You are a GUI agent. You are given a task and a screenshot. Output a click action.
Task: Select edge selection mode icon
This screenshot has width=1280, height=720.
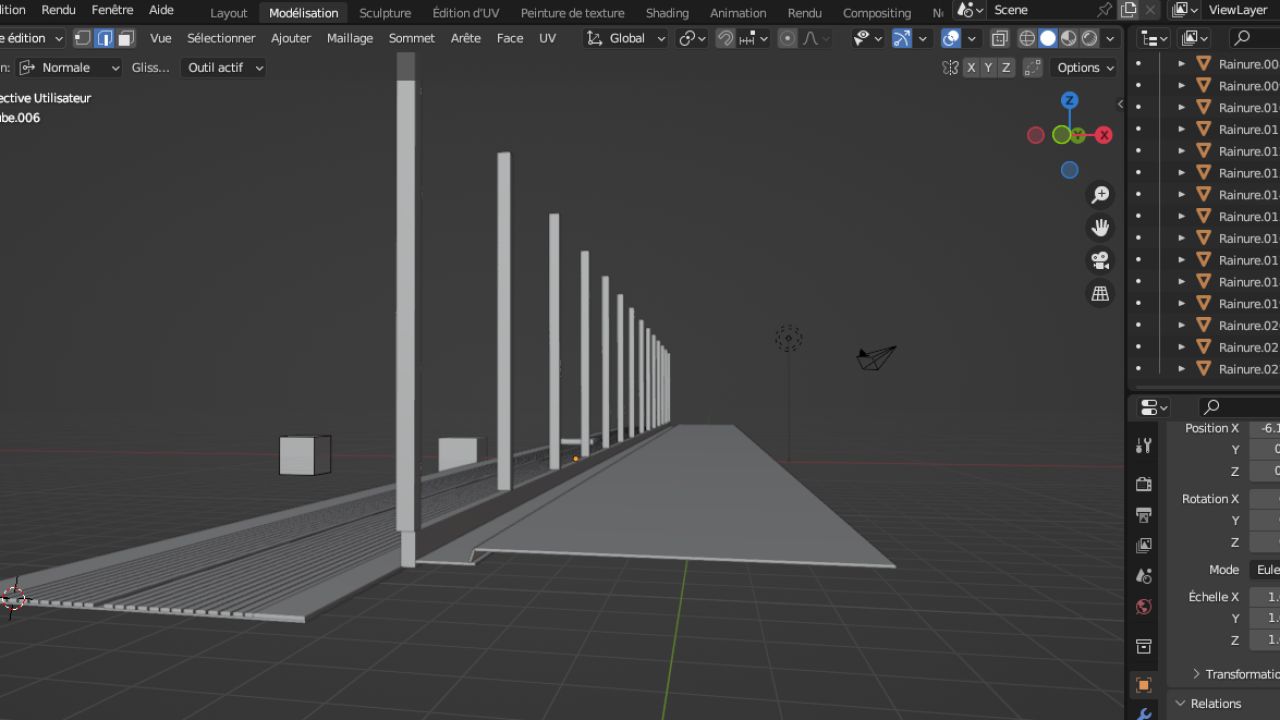coord(104,38)
